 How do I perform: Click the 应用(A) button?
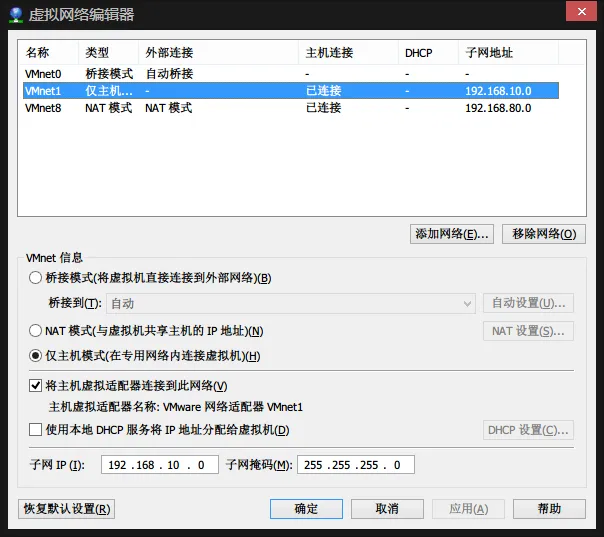468,509
